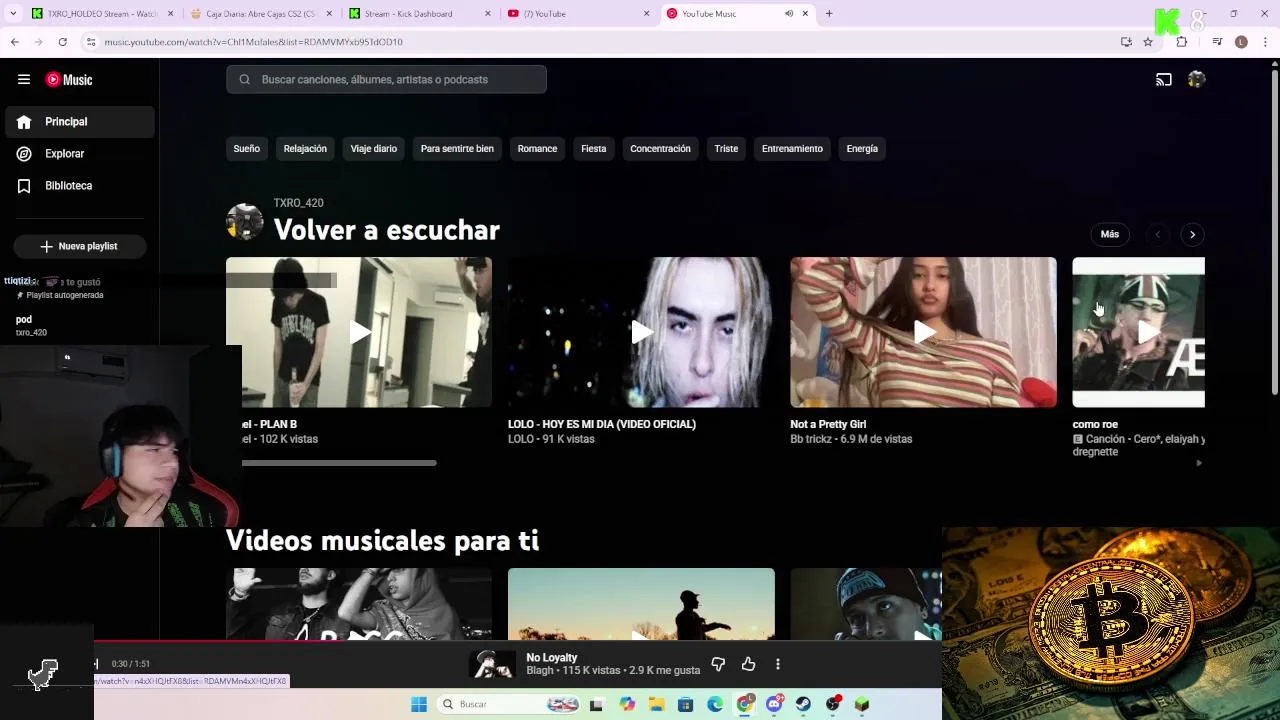Select the Energía mood chip
The image size is (1280, 720).
[x=862, y=149]
